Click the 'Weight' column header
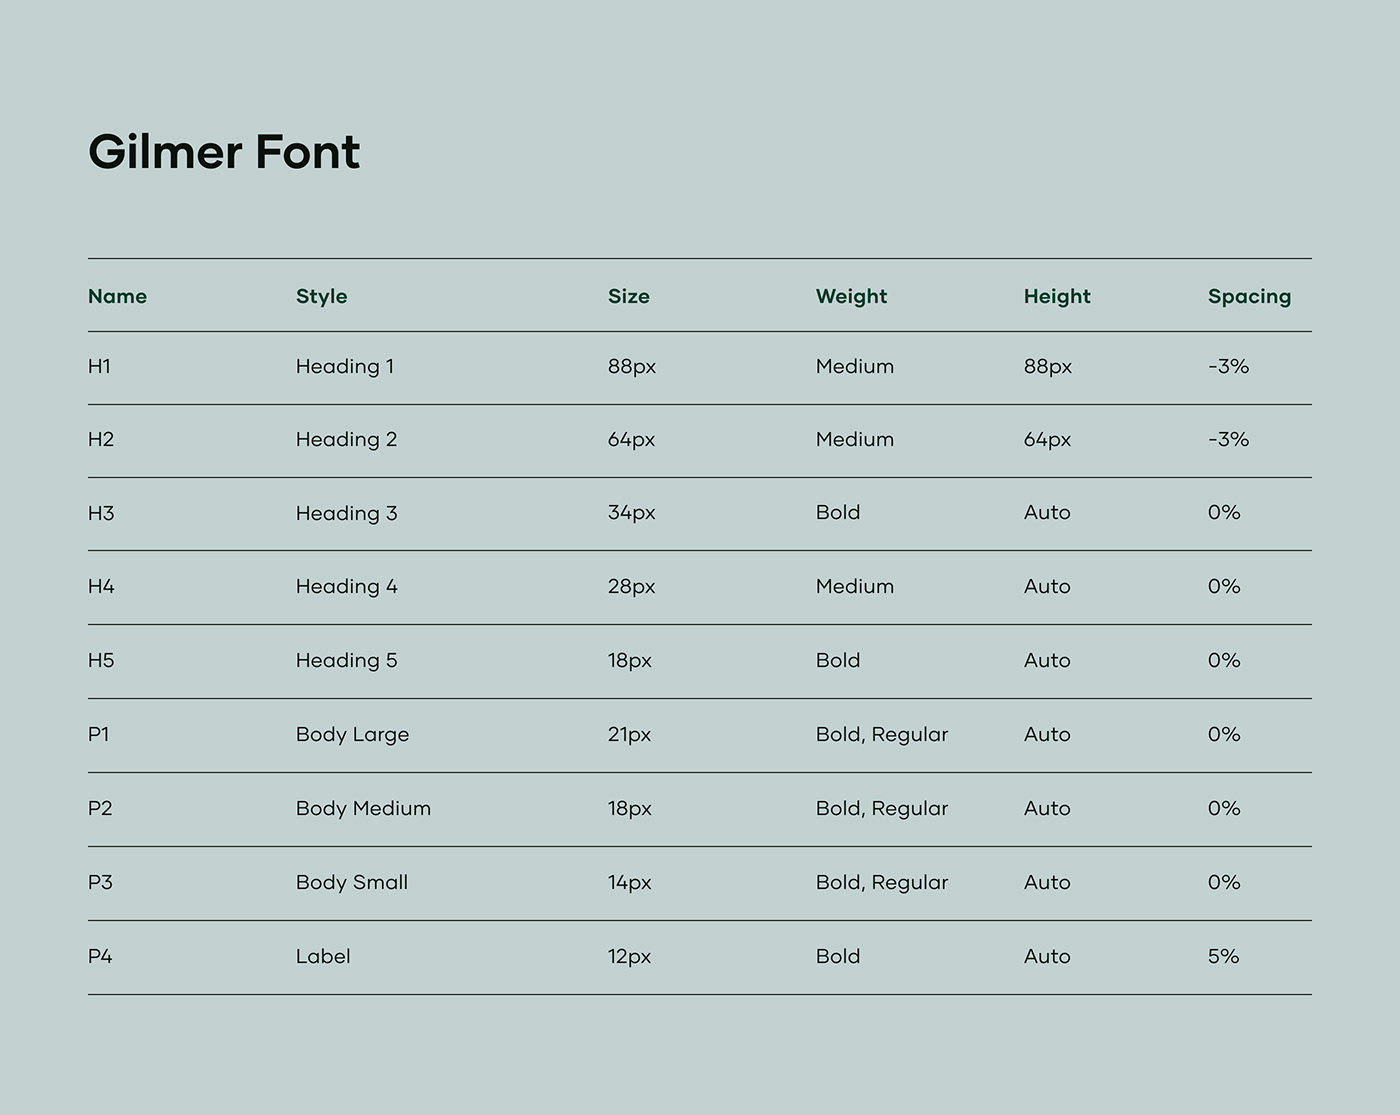This screenshot has width=1400, height=1115. [852, 296]
